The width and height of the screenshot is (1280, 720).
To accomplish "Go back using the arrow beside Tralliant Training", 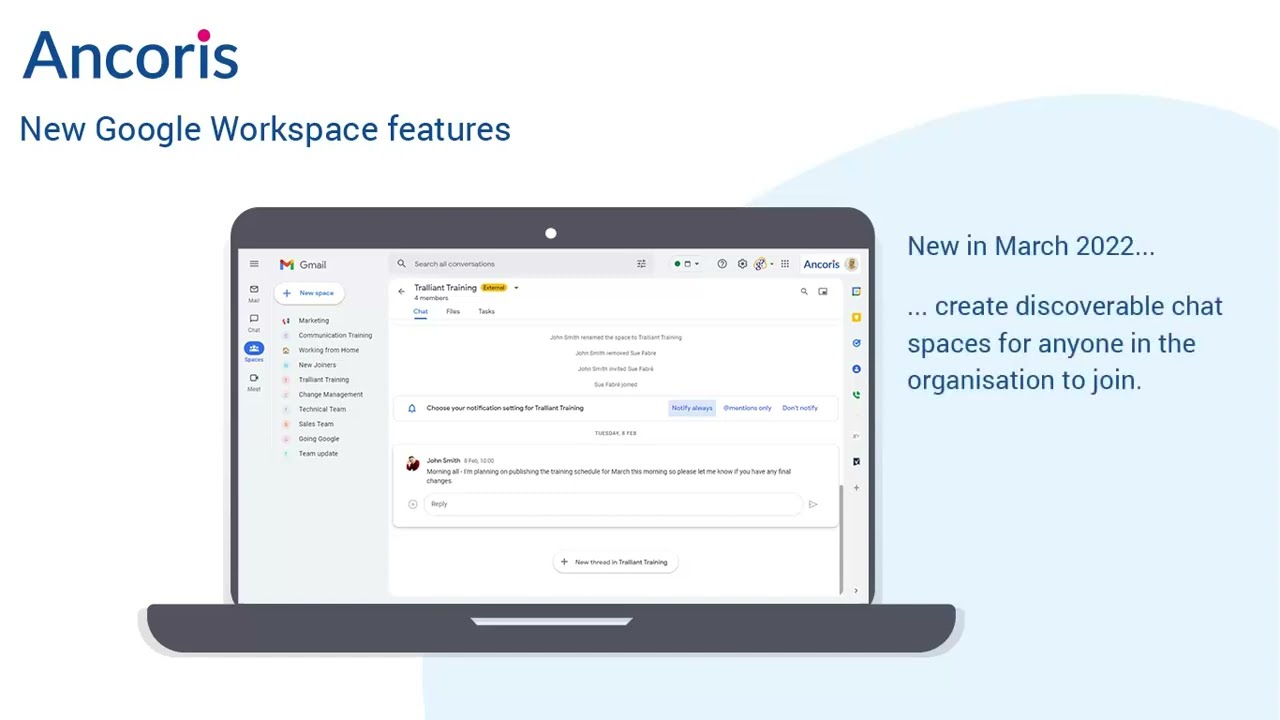I will (401, 292).
